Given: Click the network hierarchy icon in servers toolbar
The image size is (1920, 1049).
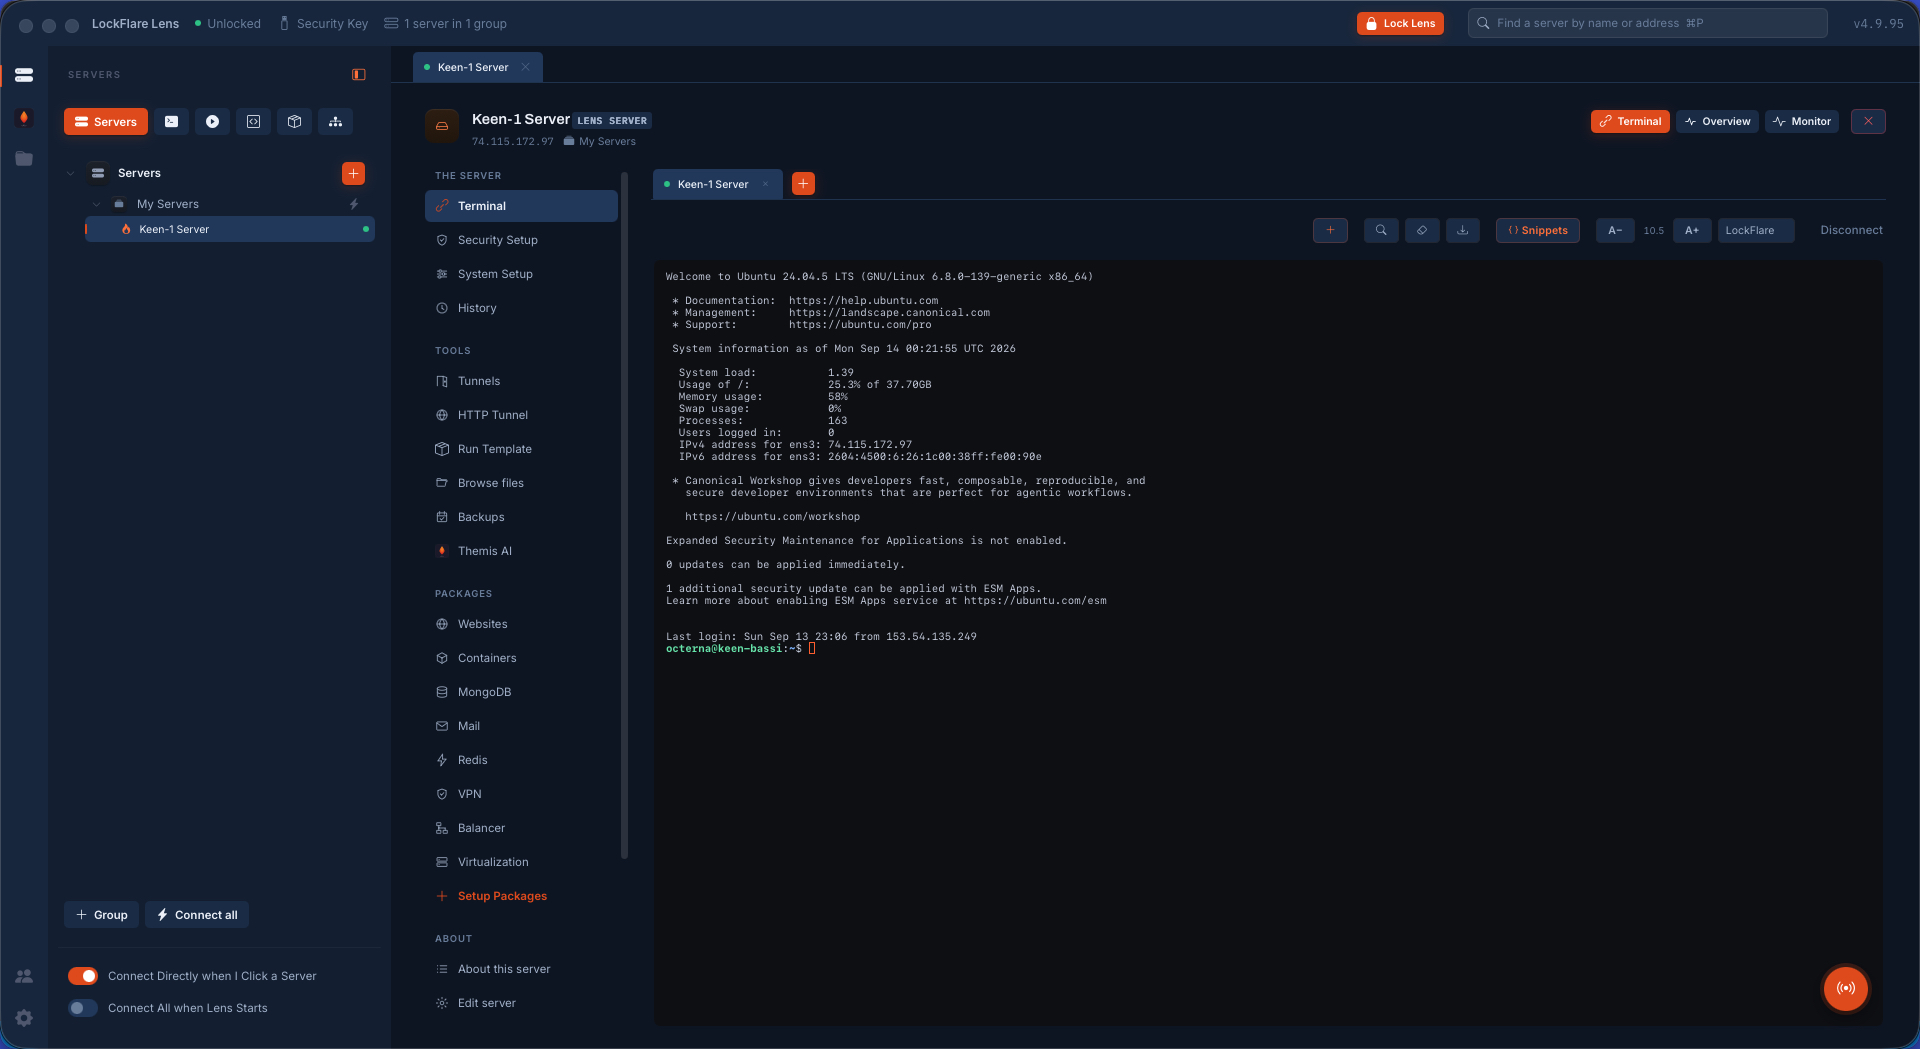Looking at the screenshot, I should pos(335,122).
